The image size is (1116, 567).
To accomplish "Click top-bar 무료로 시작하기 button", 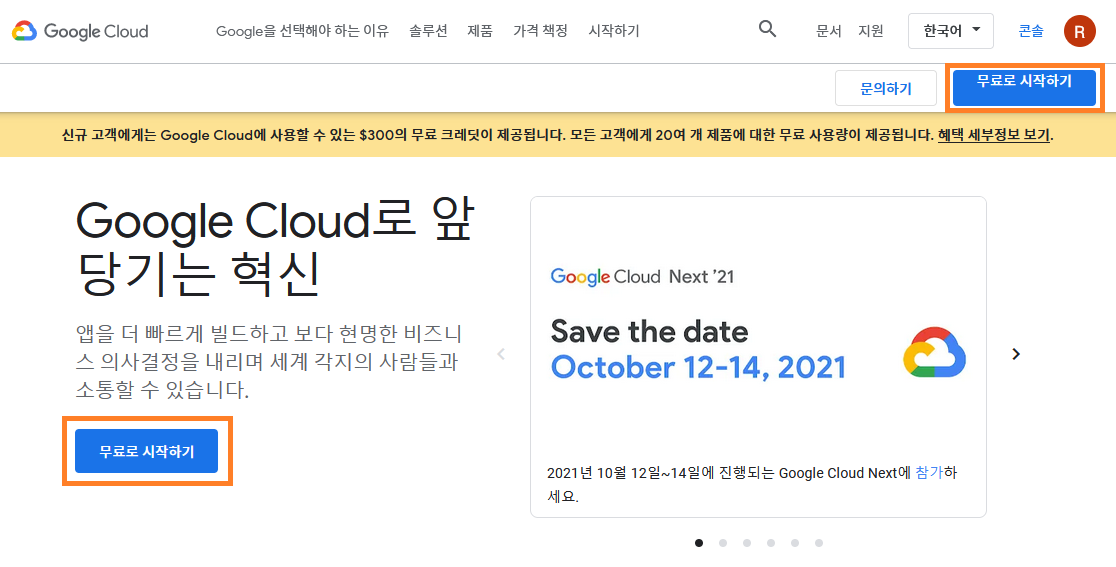I will pos(1024,88).
